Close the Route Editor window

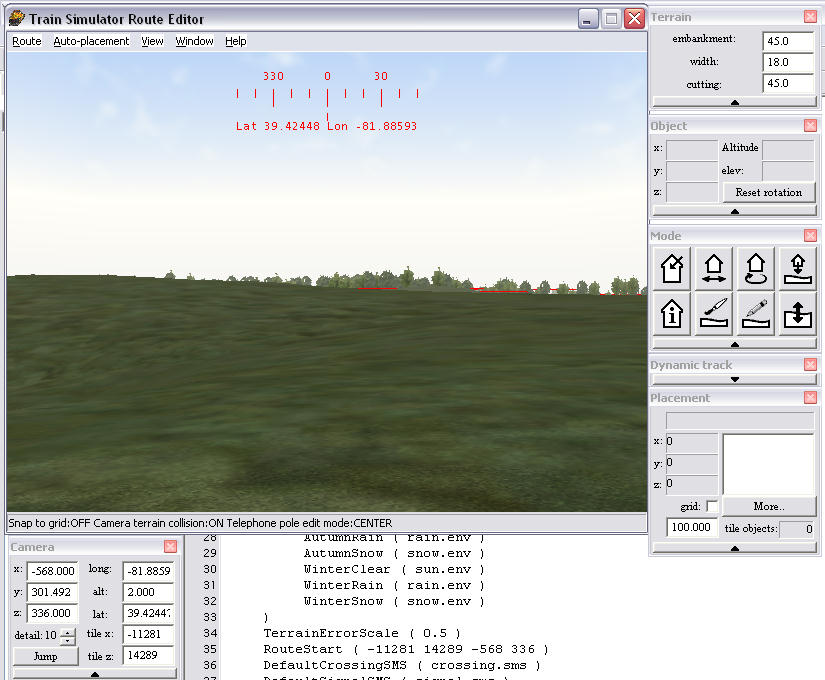(x=635, y=19)
